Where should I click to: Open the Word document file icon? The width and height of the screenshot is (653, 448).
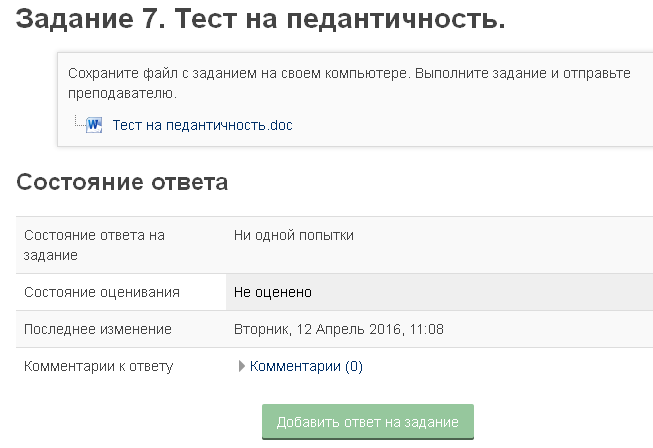coord(94,125)
